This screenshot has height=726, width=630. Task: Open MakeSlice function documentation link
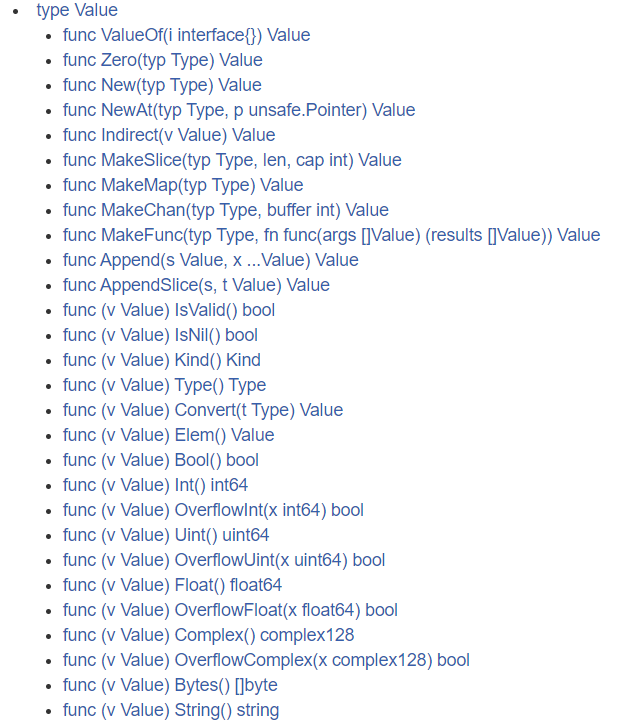click(232, 160)
